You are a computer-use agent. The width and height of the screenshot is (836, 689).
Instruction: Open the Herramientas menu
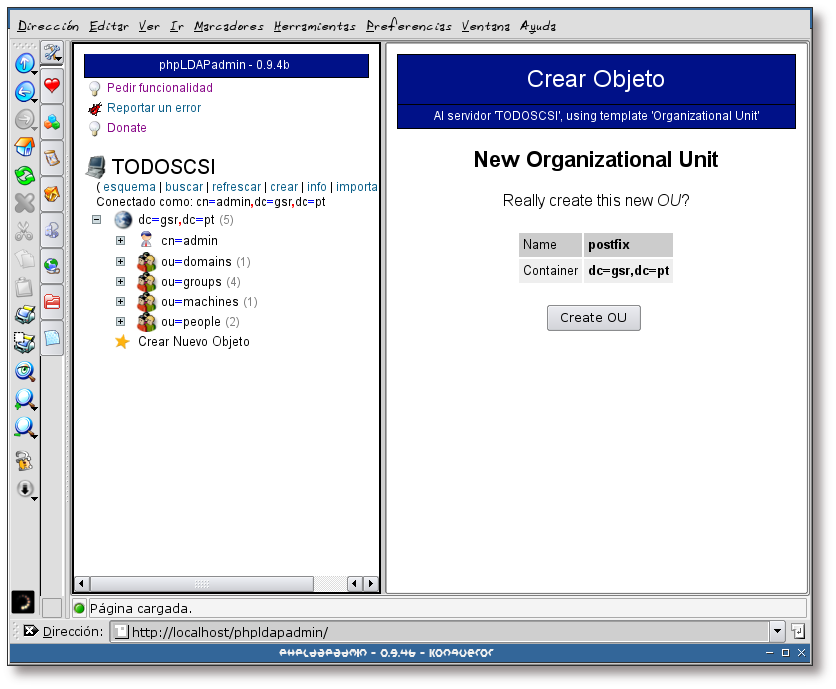point(314,26)
